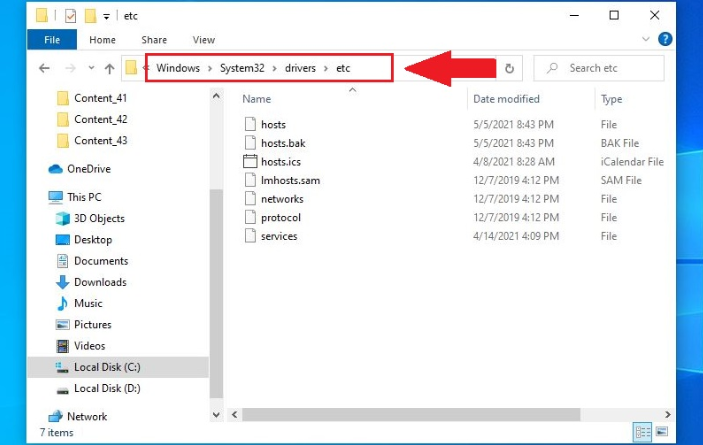Open Recent locations dropdown arrow
Viewport: 703px width, 445px height.
coord(91,68)
